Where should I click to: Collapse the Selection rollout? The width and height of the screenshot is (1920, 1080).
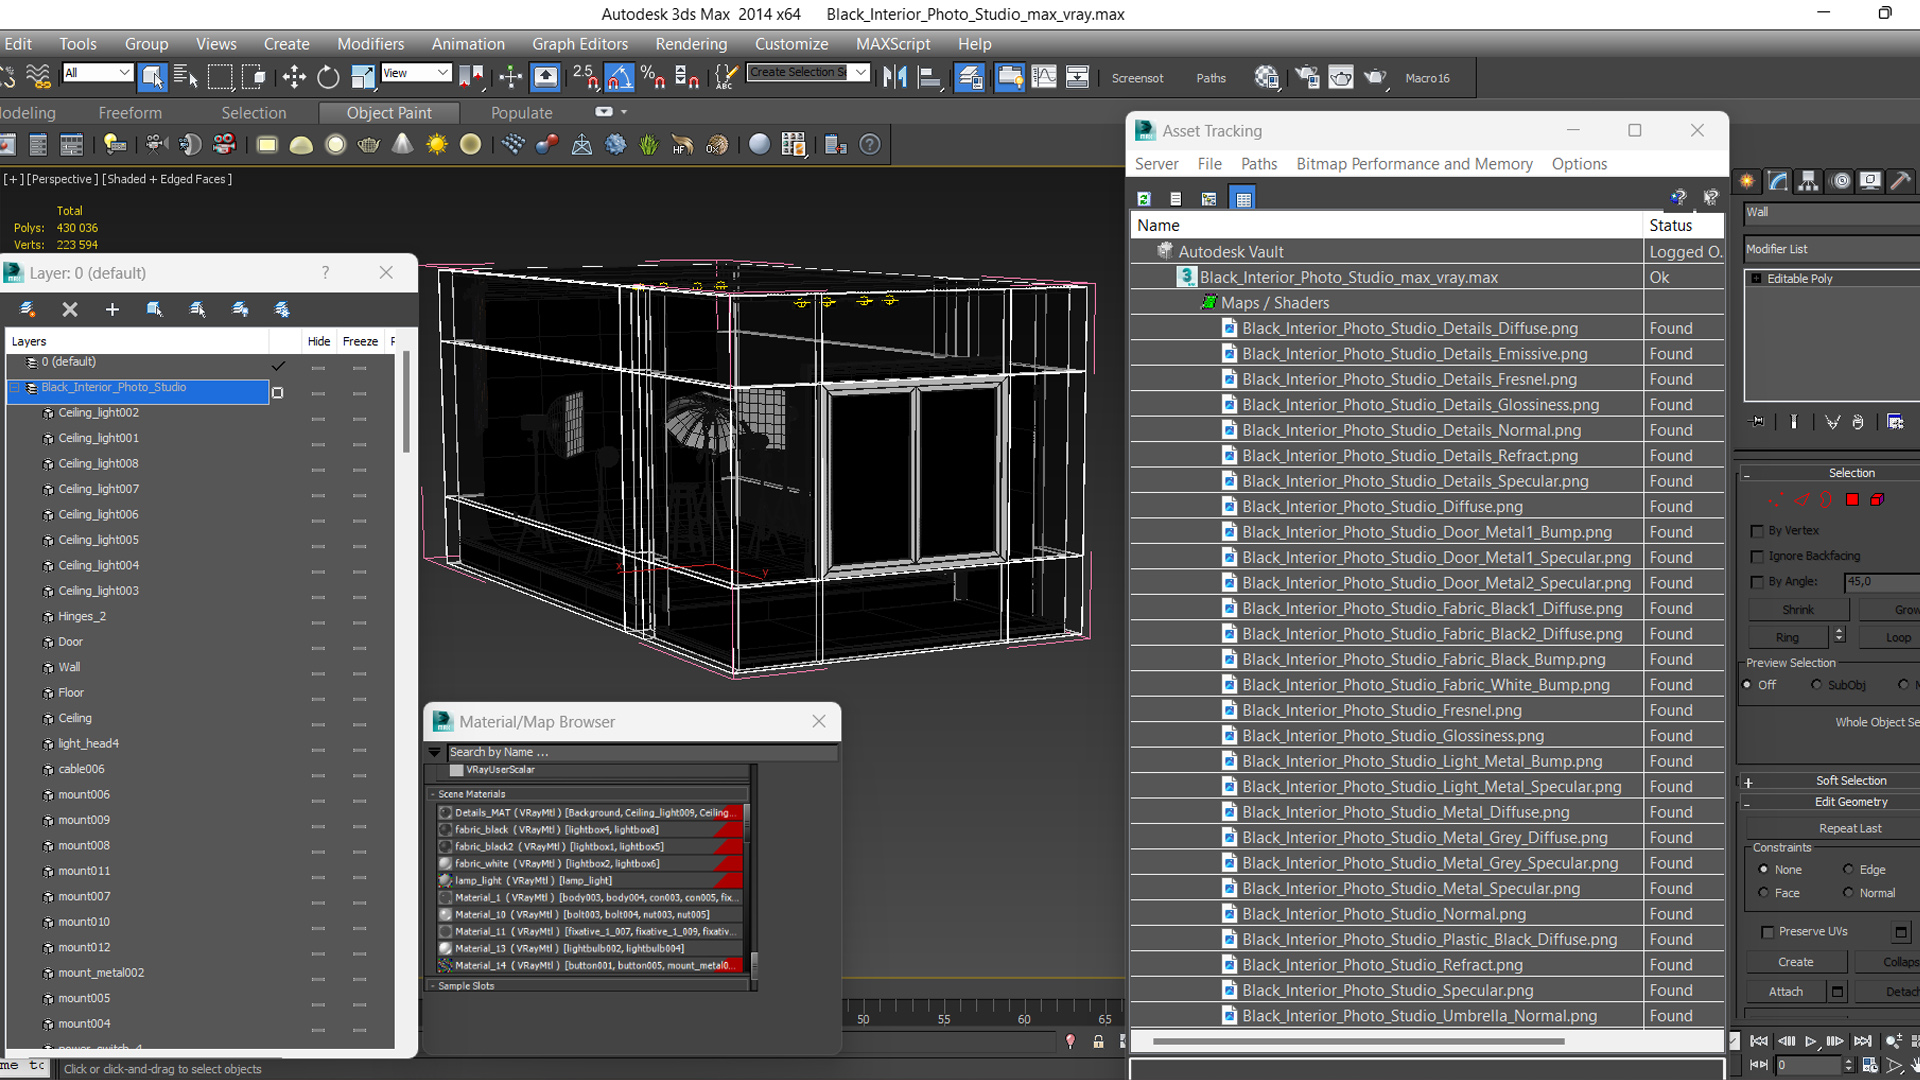point(1748,473)
